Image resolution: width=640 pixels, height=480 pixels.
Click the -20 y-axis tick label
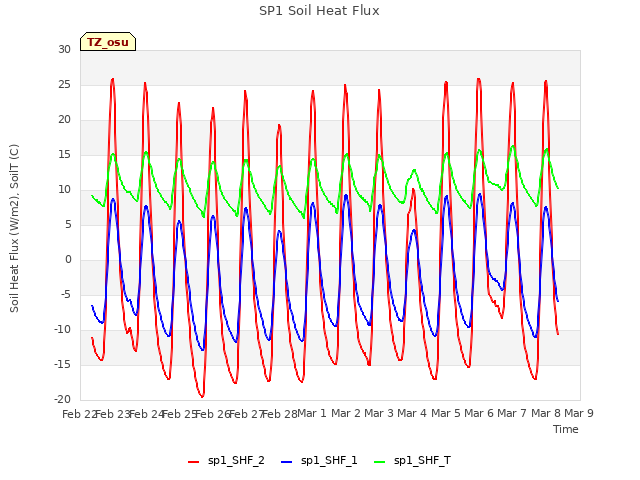[63, 400]
